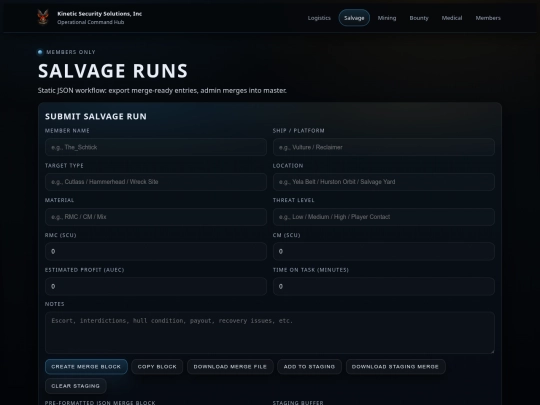Screen dimensions: 540x405
Task: Click the Clear Staging button
Action: 75,386
